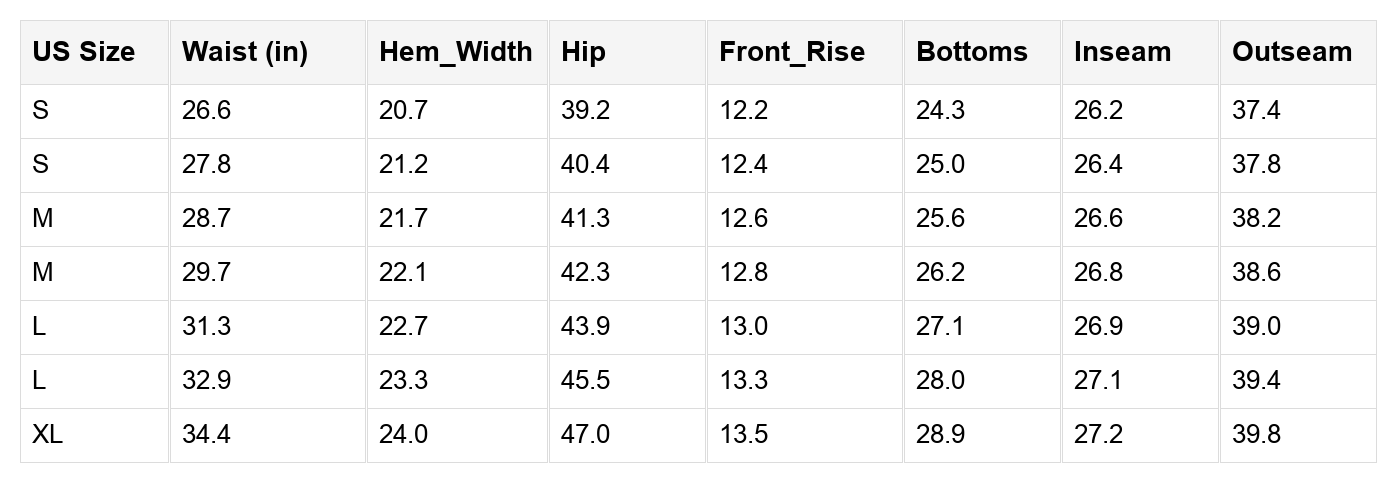The width and height of the screenshot is (1396, 482).
Task: Select outseam value 37.4
Action: pyautogui.click(x=1256, y=111)
